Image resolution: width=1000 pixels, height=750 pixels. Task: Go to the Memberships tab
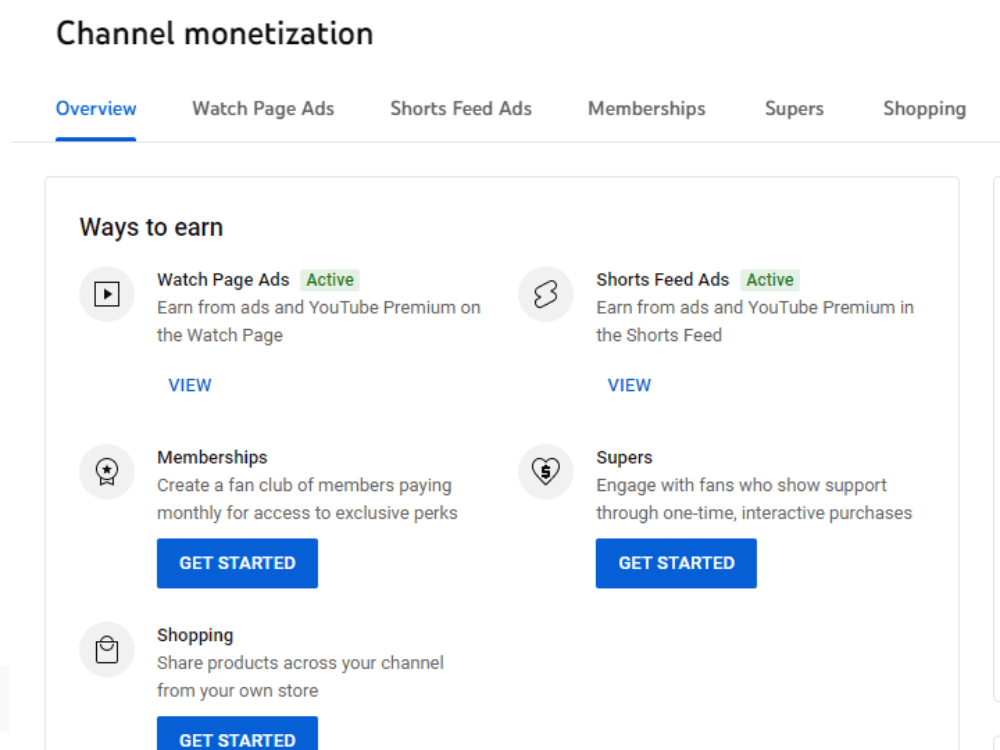[x=647, y=108]
